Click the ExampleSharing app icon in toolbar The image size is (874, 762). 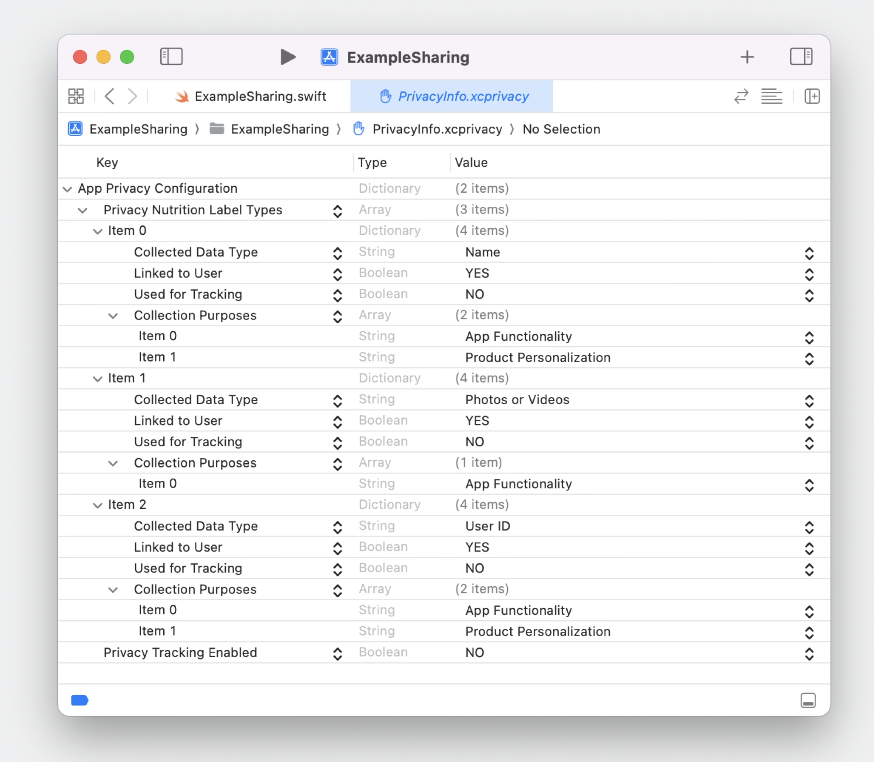(329, 57)
